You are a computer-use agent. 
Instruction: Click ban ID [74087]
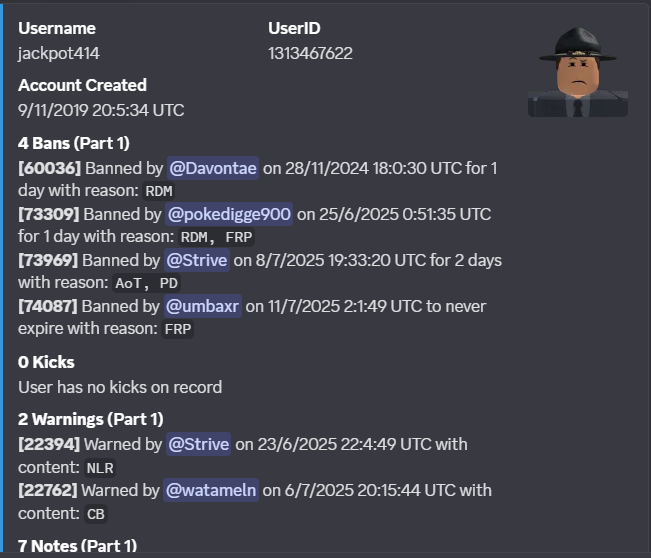[x=48, y=306]
